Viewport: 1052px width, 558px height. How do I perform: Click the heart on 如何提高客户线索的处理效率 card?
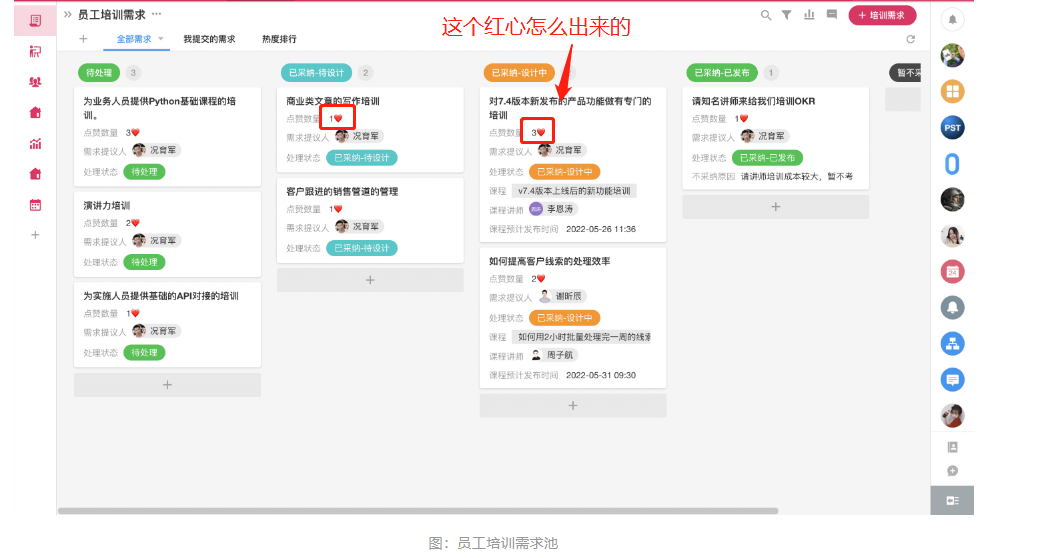point(541,279)
